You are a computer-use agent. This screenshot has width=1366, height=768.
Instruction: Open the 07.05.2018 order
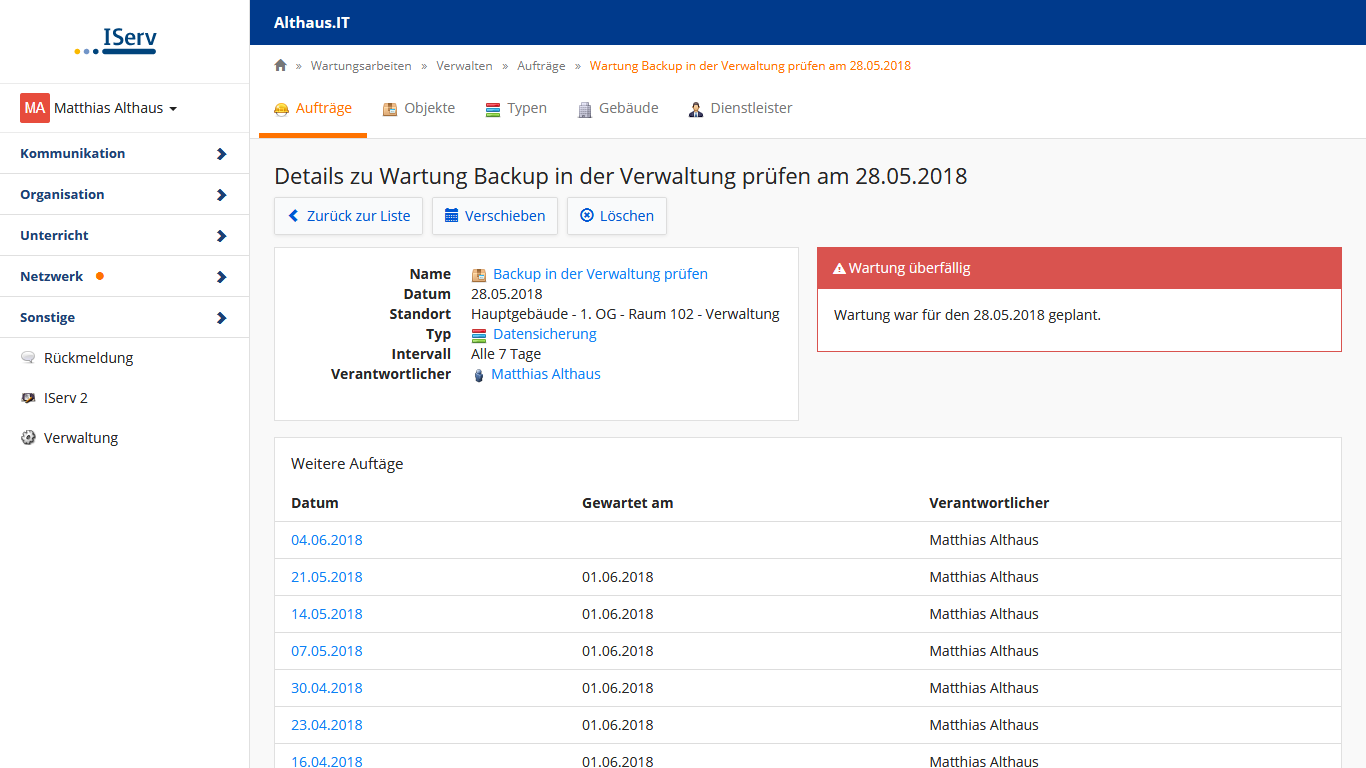tap(327, 651)
